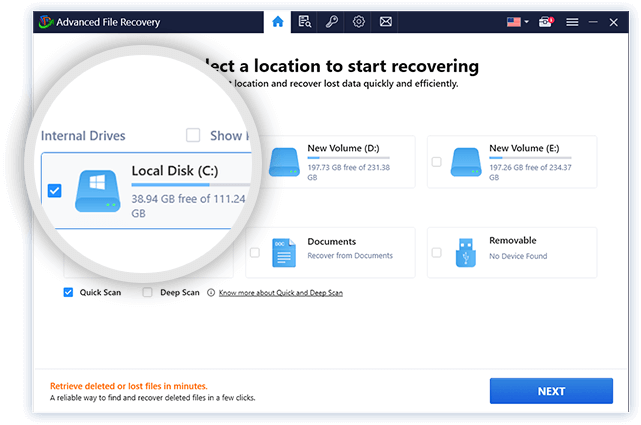
Task: Click the 197.26 GB free of 234.37 text
Action: coord(531,168)
